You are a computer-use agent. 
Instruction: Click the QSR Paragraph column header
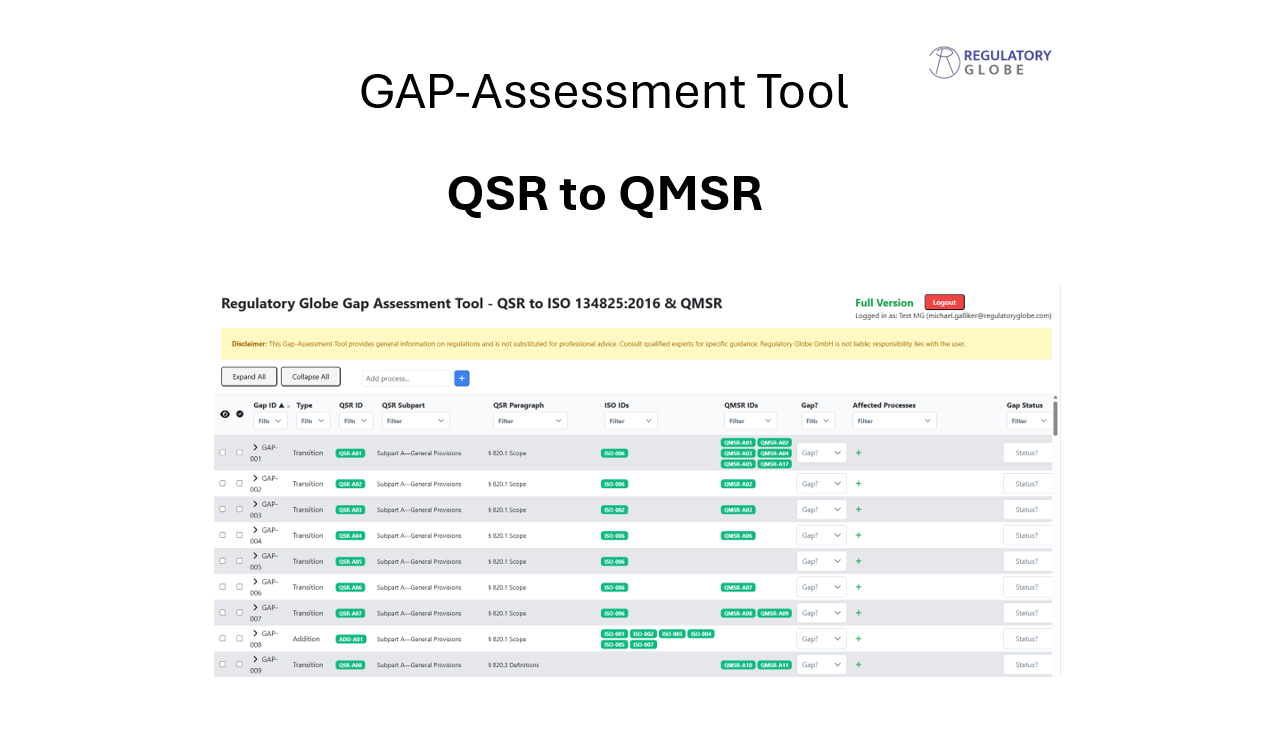(x=518, y=405)
